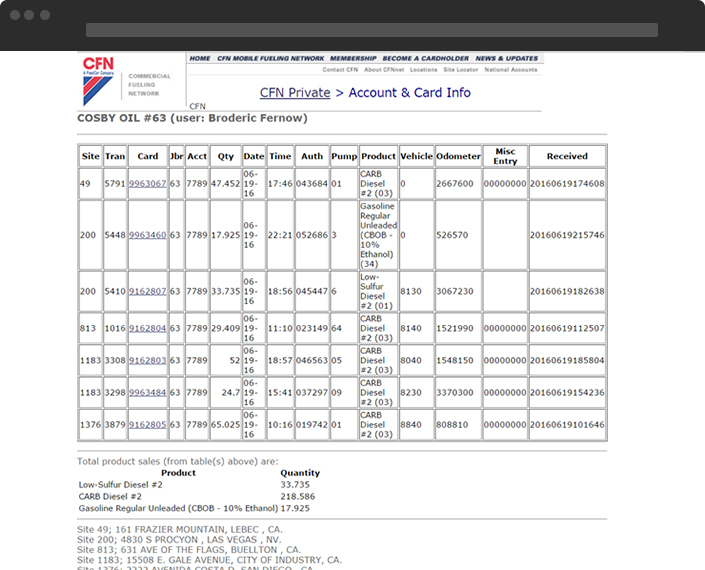Follow the CFN Private breadcrumb link
This screenshot has height=570, width=705.
[295, 93]
